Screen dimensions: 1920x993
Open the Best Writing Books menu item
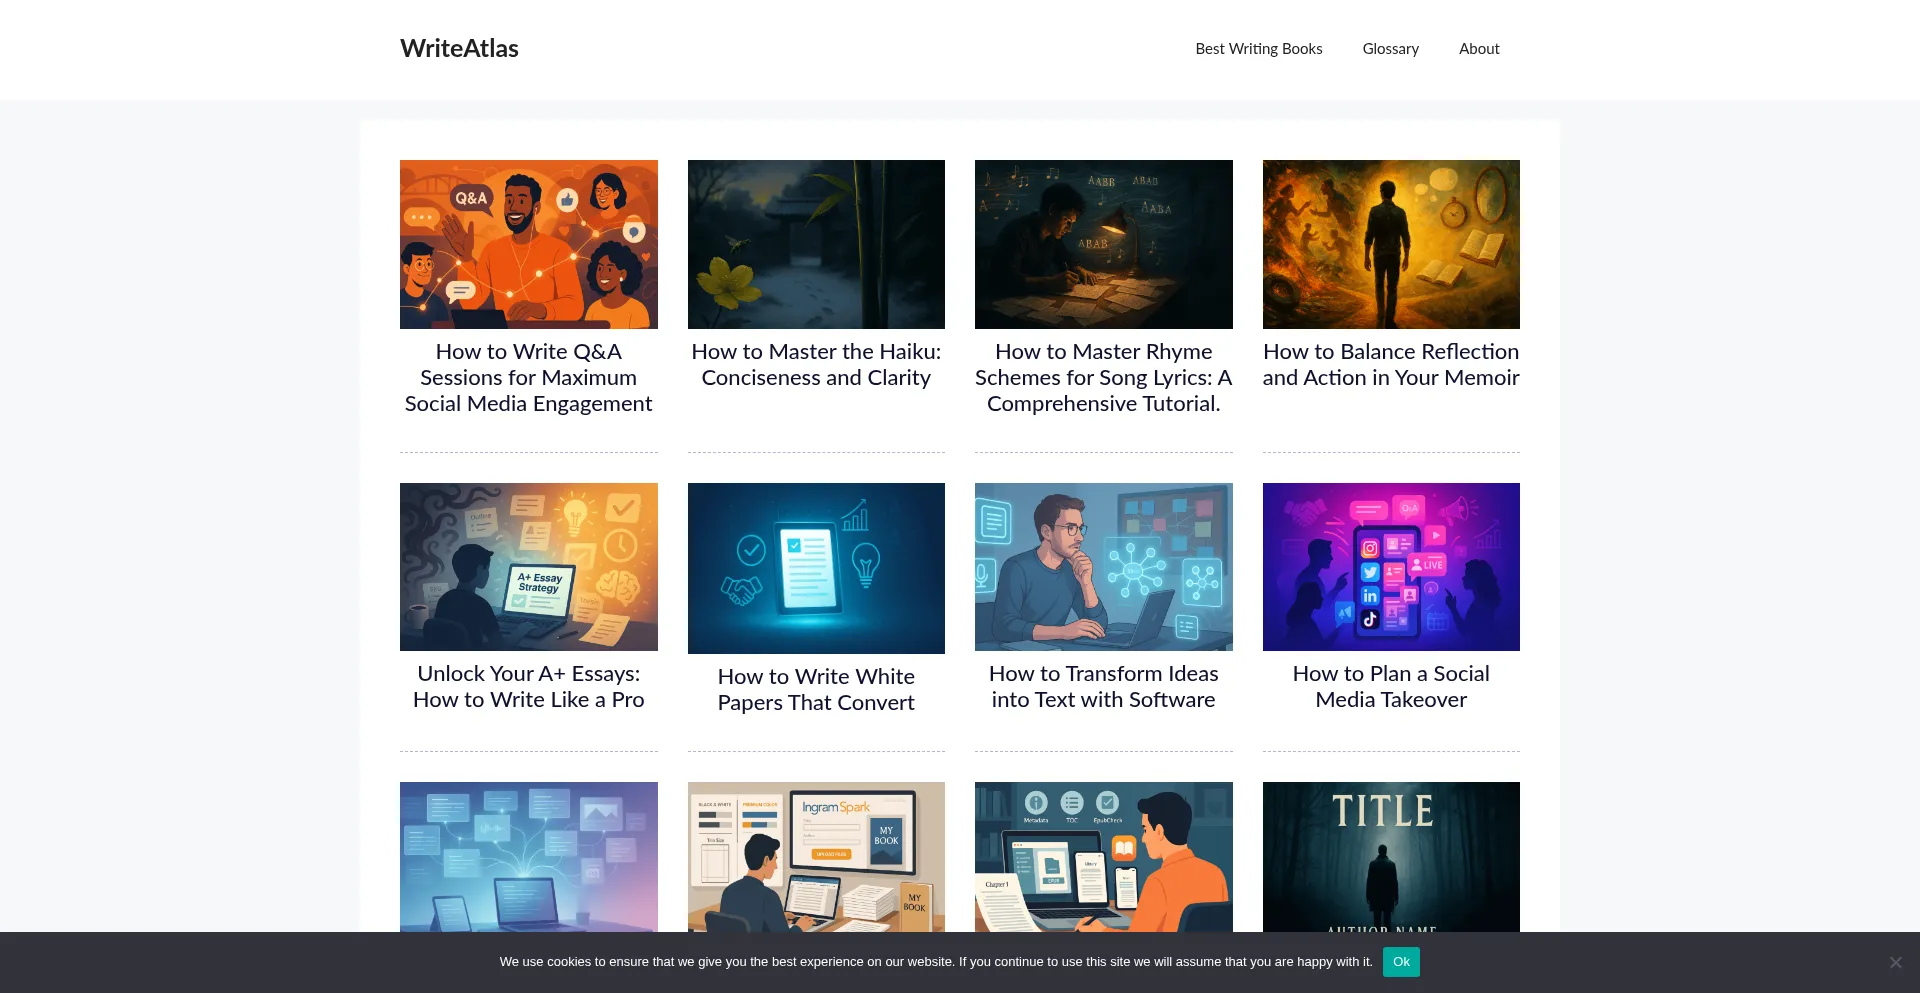[x=1258, y=49]
